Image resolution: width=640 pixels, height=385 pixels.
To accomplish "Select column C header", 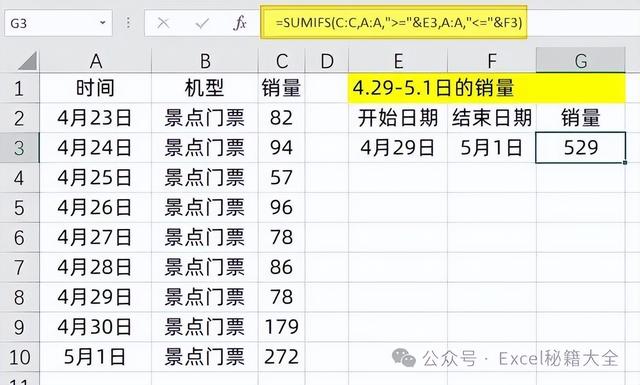I will [282, 61].
